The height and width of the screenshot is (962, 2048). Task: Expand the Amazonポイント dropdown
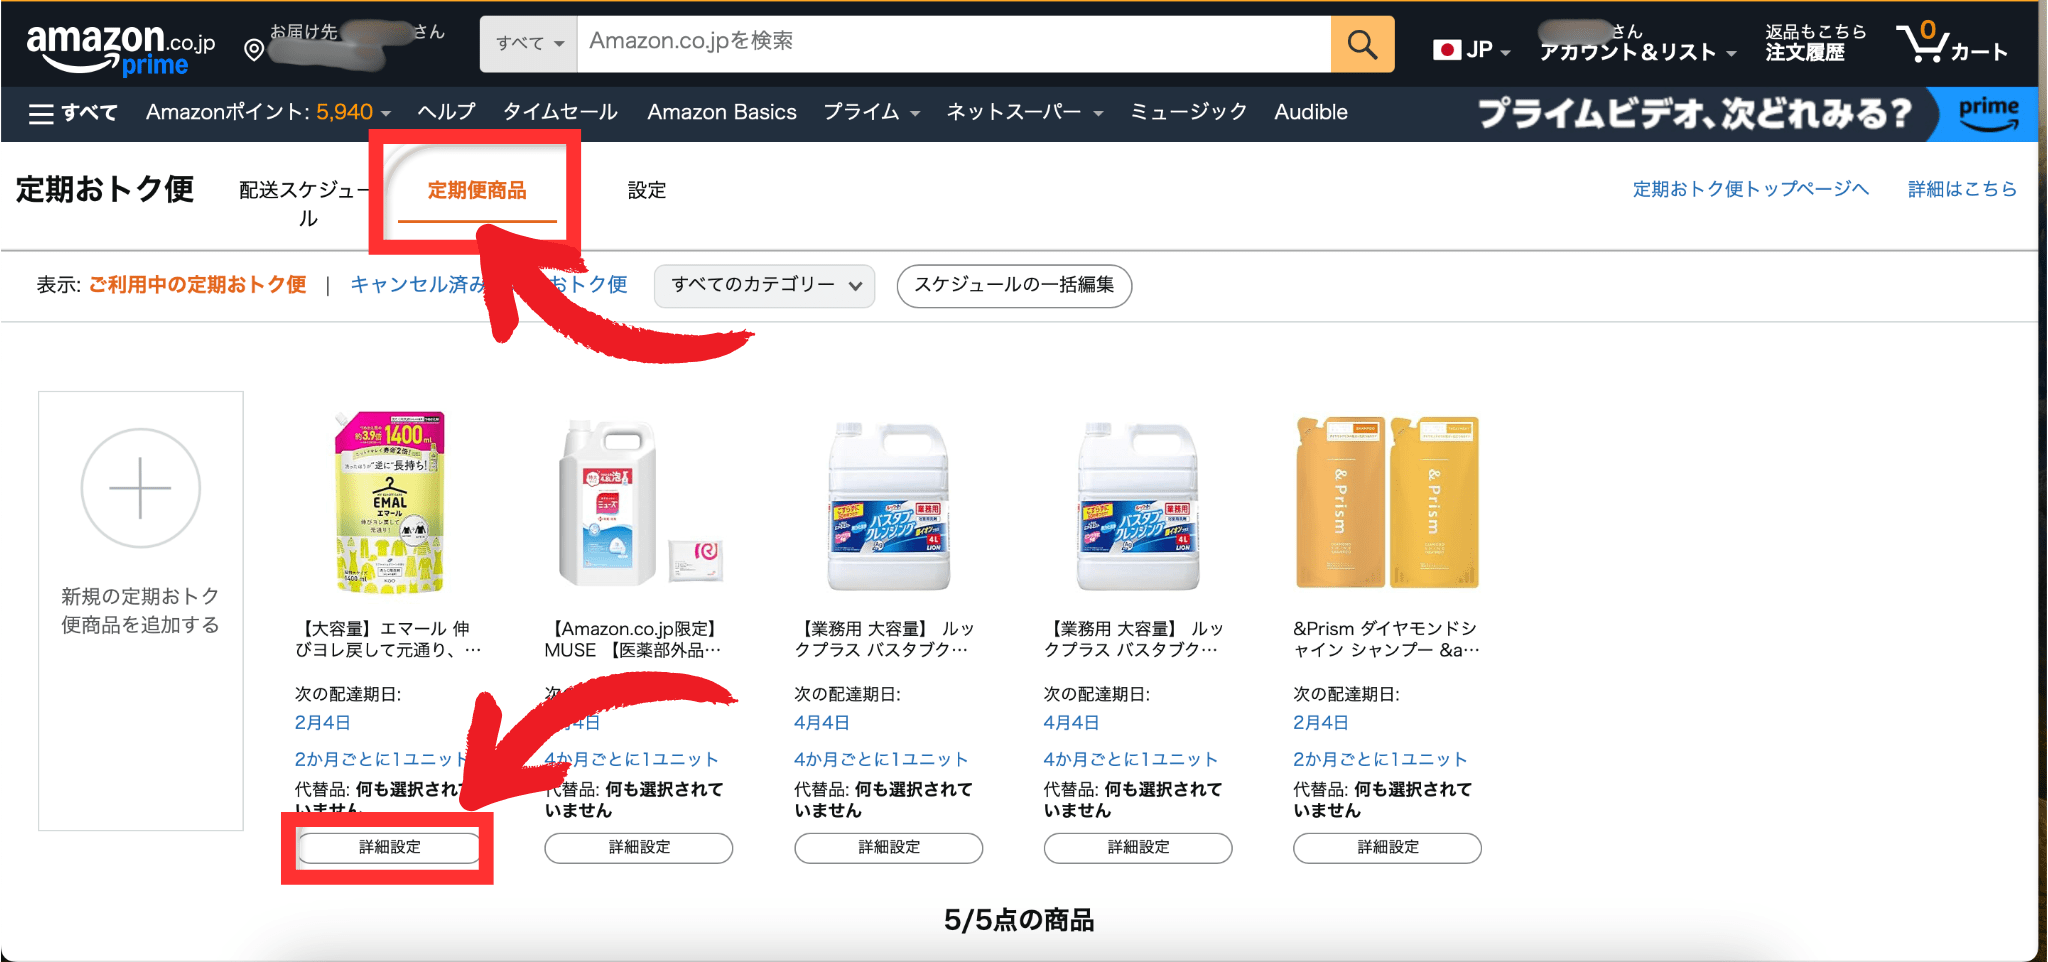coord(268,112)
